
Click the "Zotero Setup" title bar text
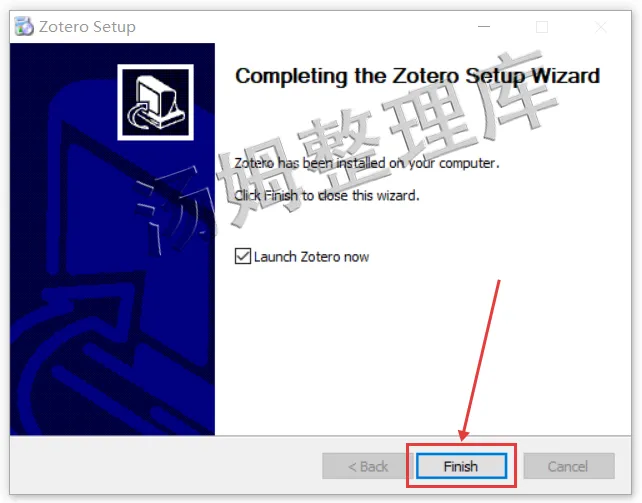[87, 27]
